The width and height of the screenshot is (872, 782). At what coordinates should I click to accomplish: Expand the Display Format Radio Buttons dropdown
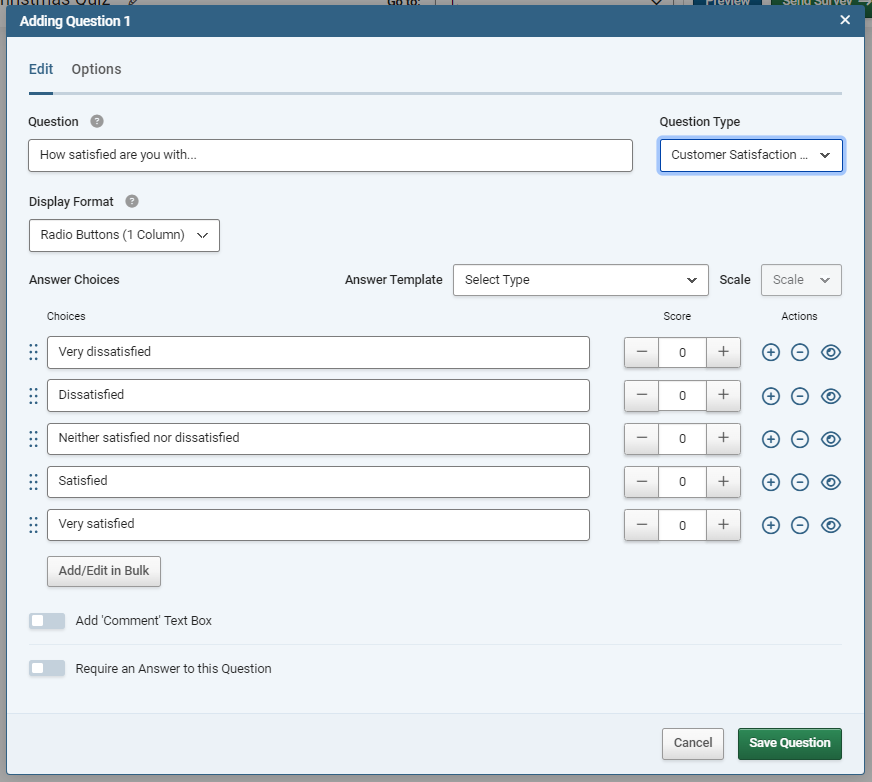point(124,235)
